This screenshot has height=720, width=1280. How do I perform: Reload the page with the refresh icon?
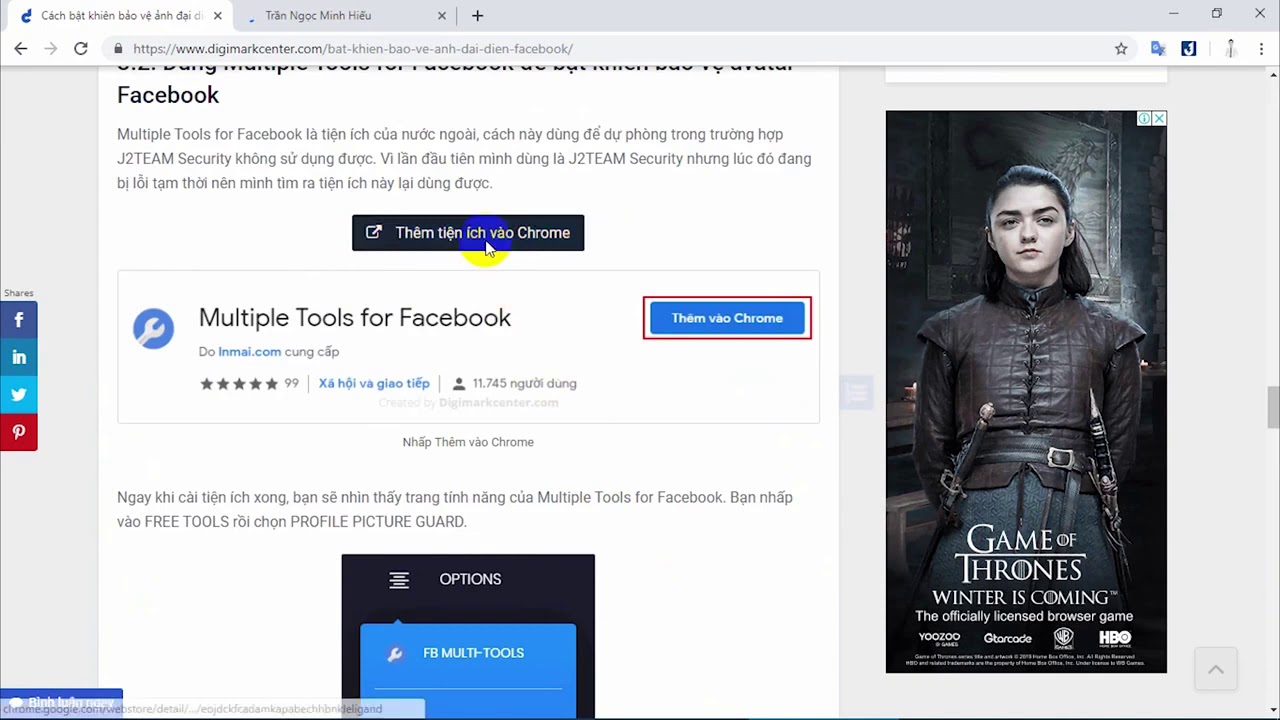[x=81, y=48]
